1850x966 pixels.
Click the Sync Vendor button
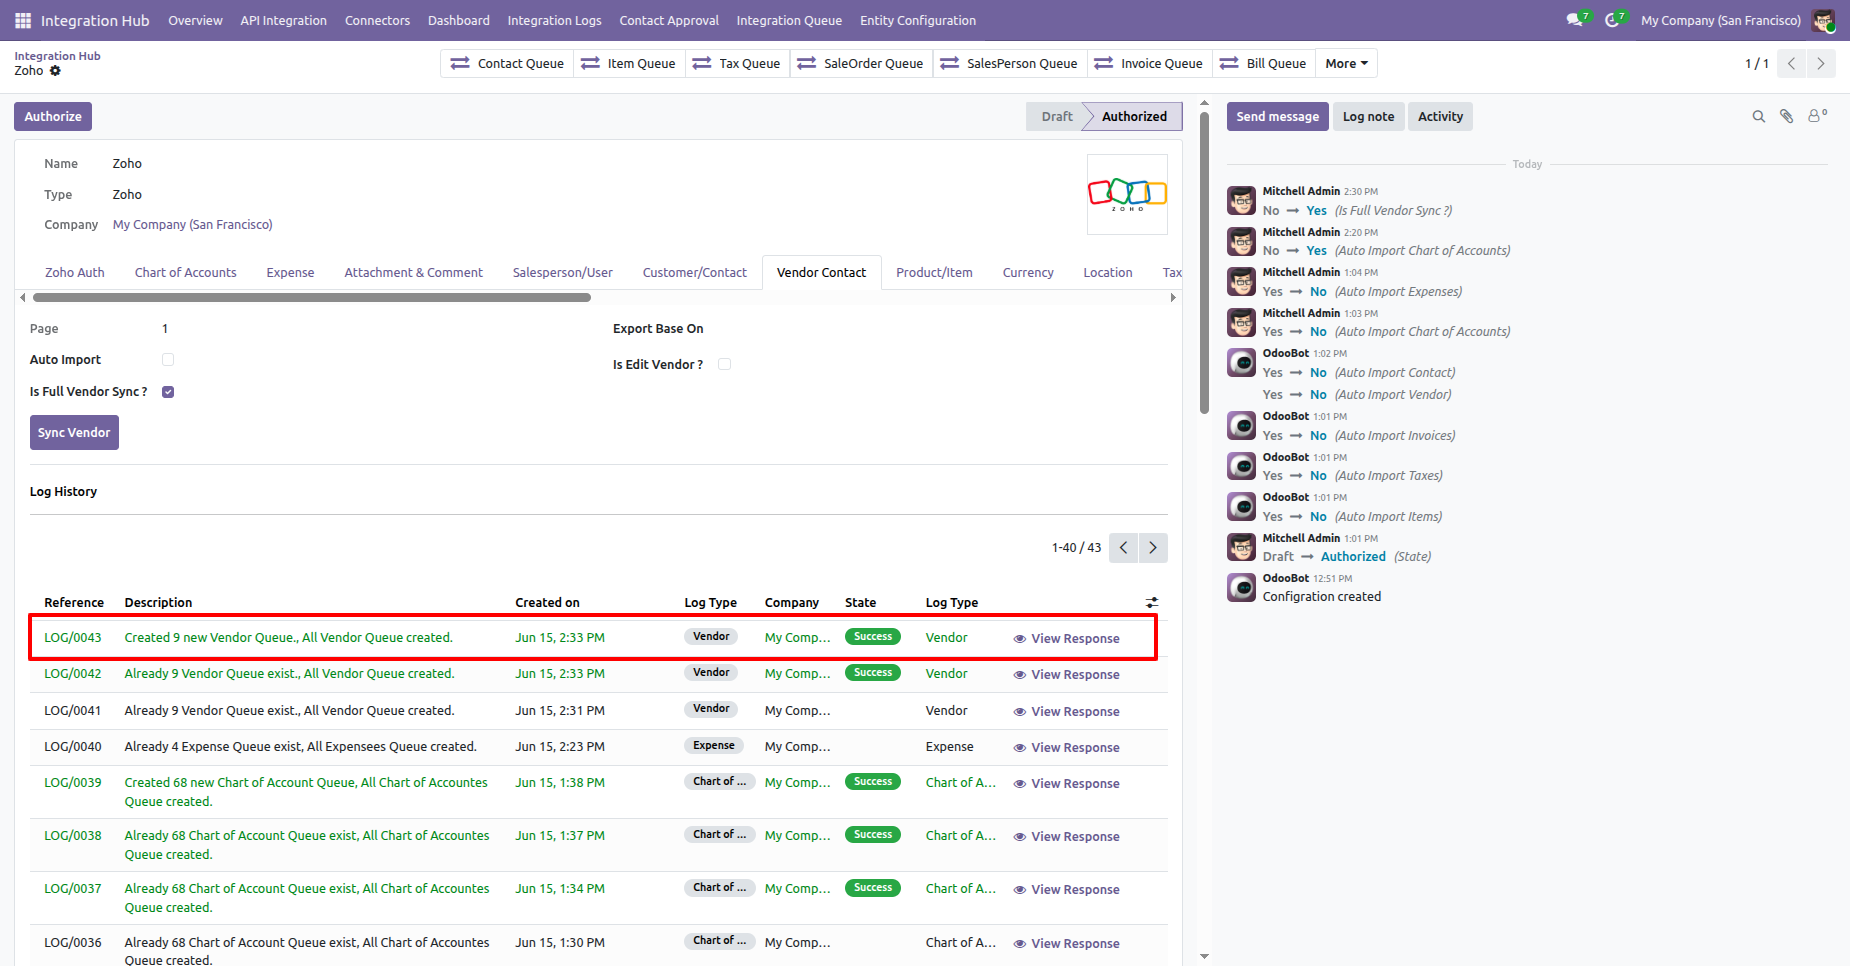tap(74, 433)
